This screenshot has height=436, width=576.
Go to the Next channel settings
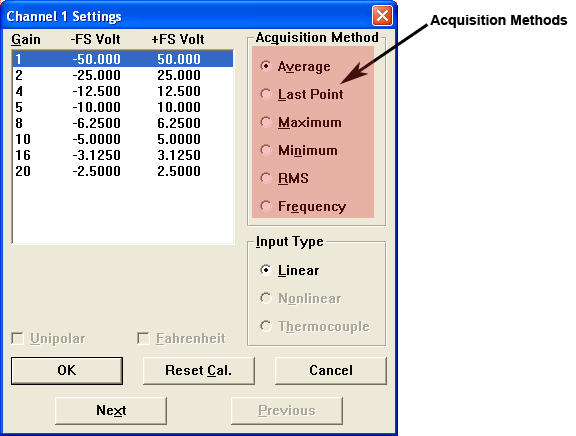(111, 410)
